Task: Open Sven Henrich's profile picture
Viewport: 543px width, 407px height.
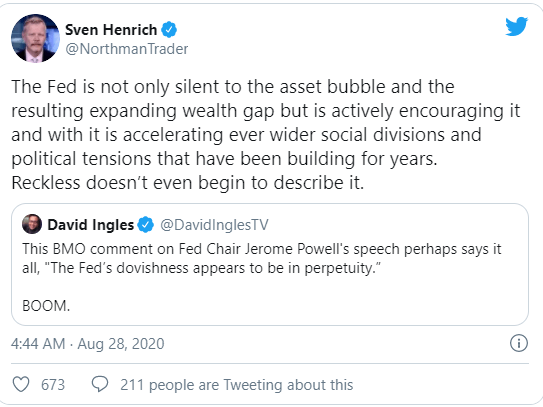Action: coord(35,38)
